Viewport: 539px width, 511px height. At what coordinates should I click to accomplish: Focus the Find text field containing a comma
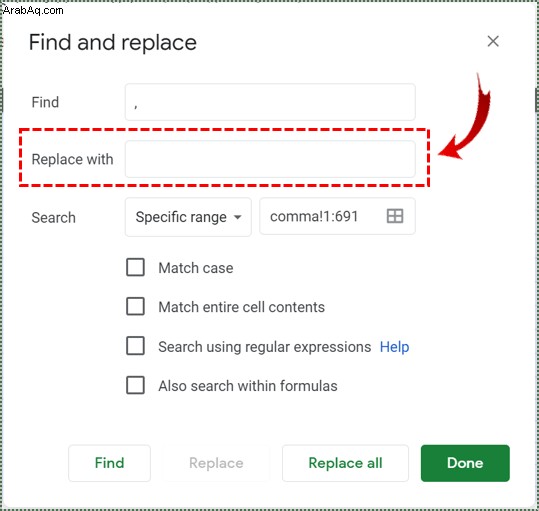(270, 102)
